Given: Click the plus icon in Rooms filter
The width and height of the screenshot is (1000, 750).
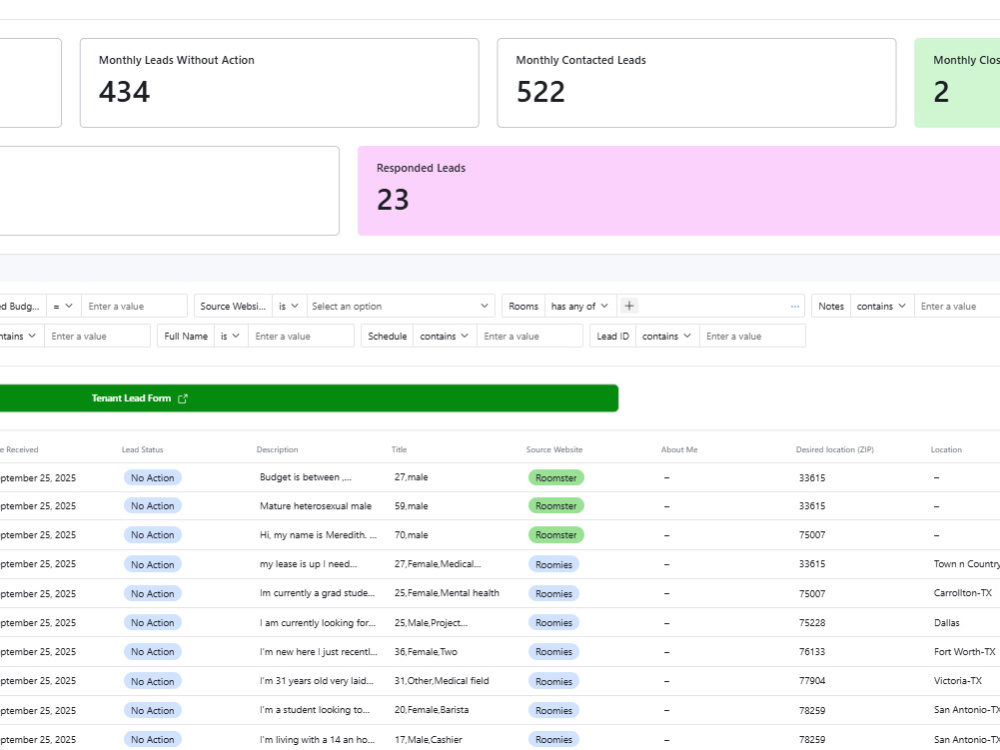Looking at the screenshot, I should [629, 306].
